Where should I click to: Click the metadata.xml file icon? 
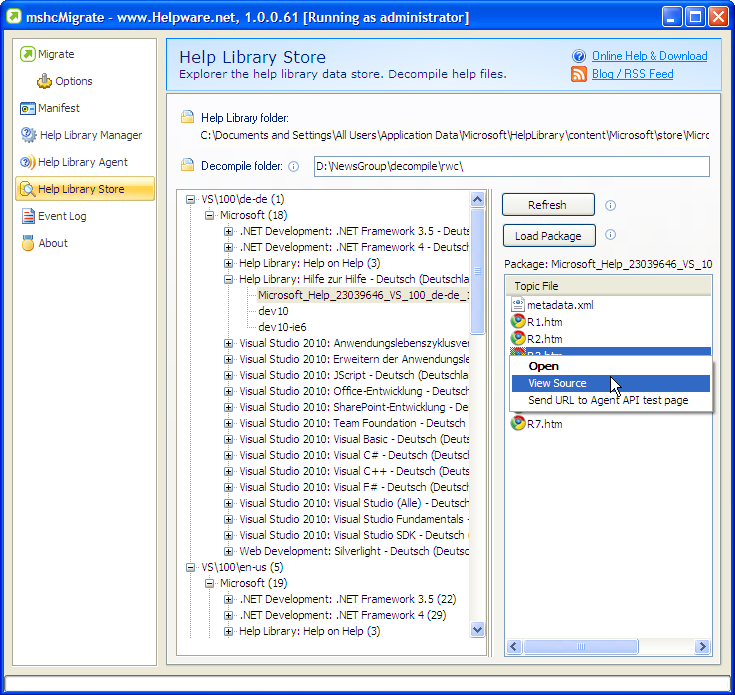518,305
